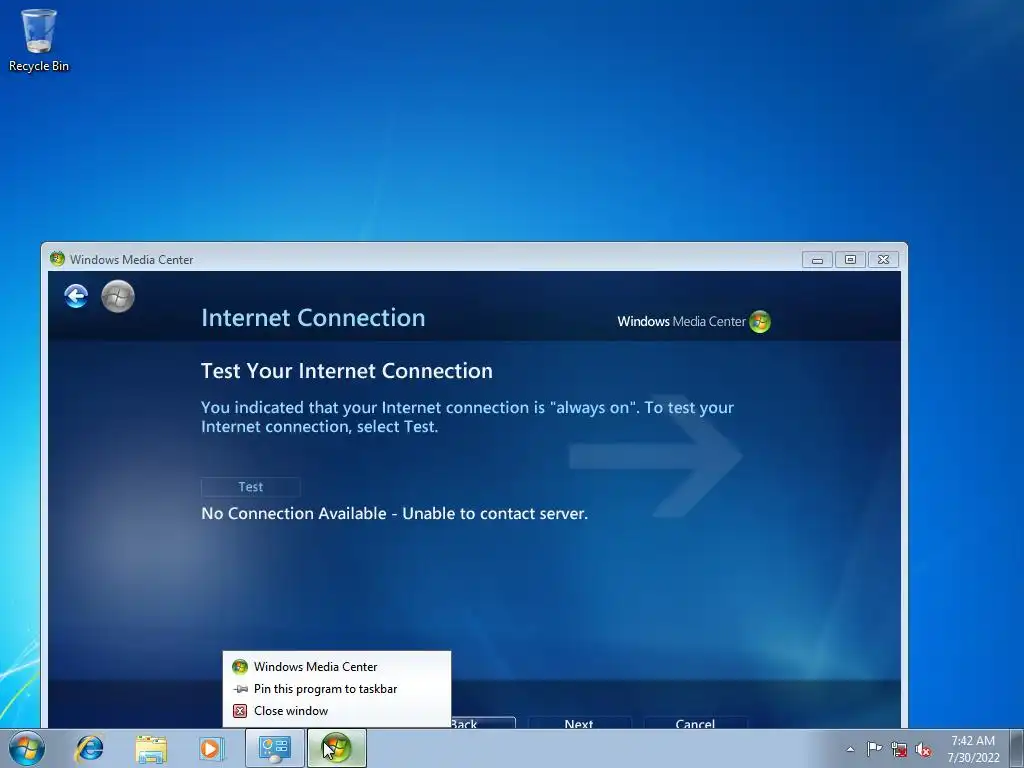Click the 'Internet Connection' page title
The image size is (1024, 768).
pyautogui.click(x=313, y=317)
